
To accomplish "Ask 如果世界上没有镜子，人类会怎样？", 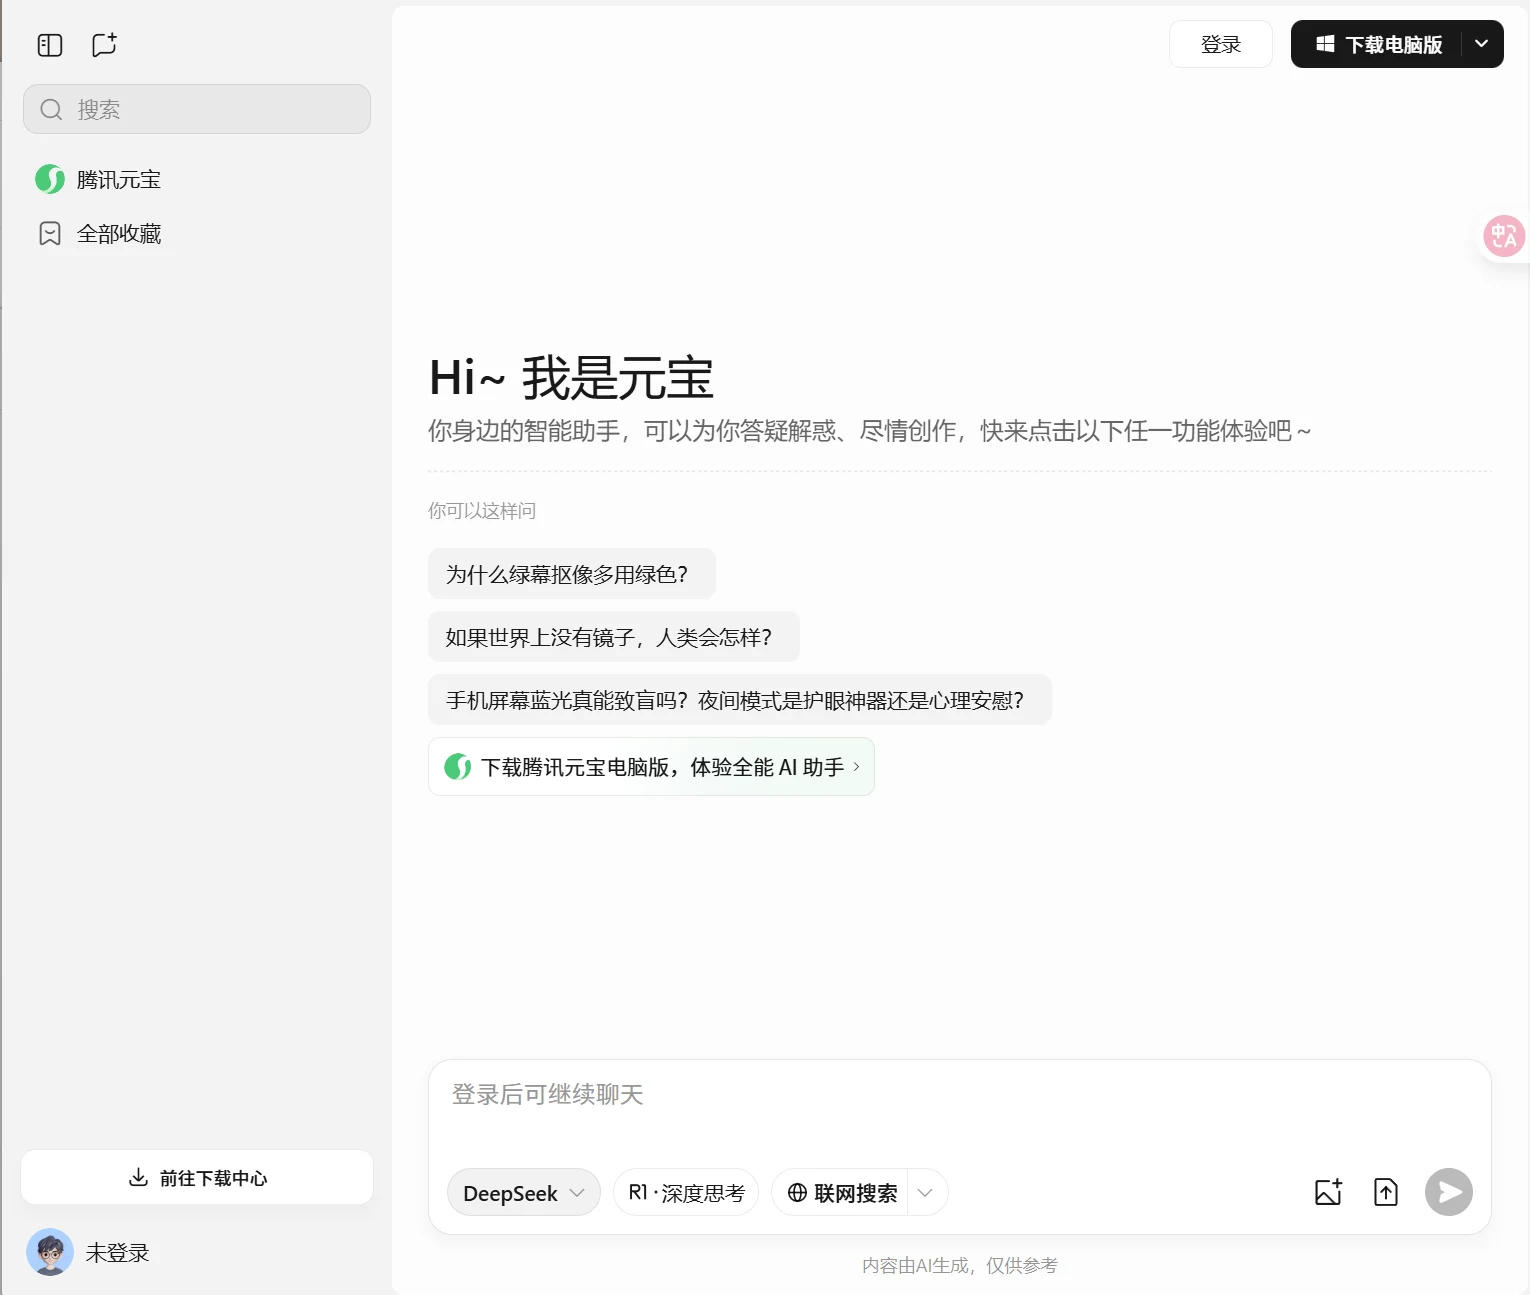I will click(x=614, y=637).
